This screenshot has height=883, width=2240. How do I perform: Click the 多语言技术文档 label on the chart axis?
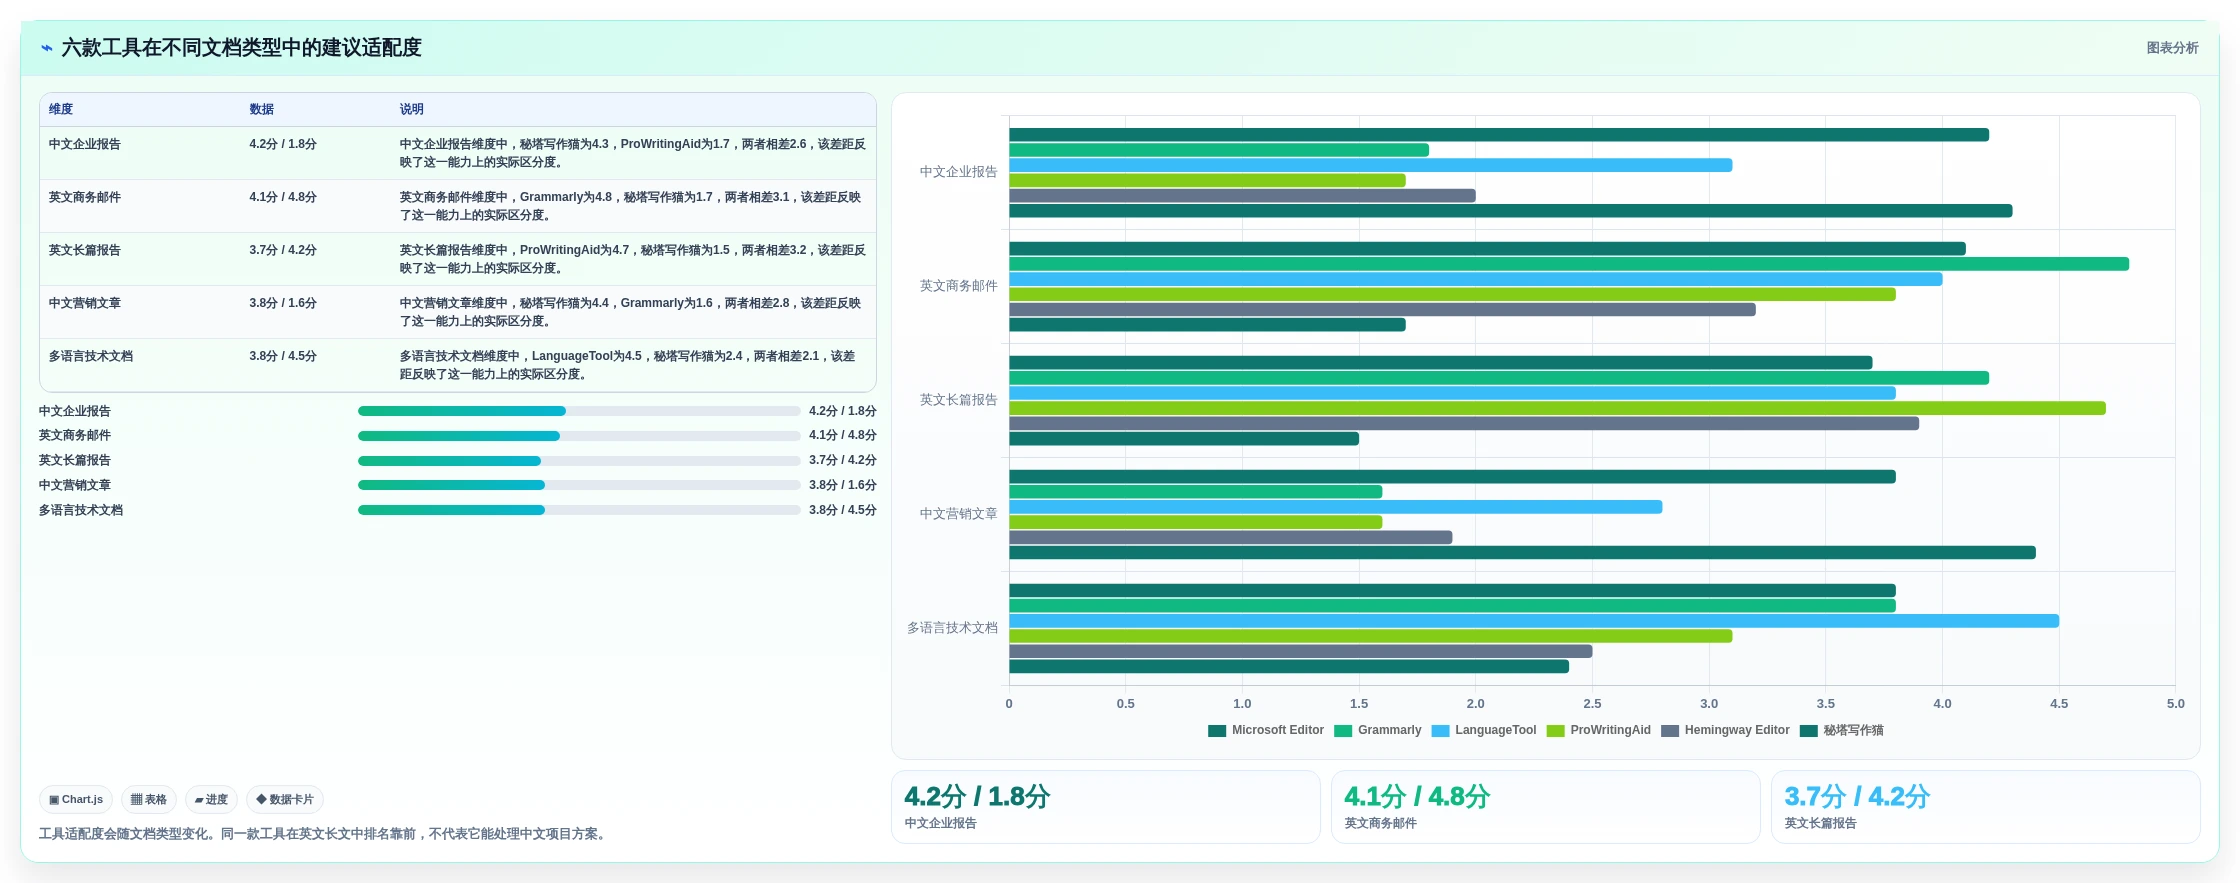click(953, 629)
